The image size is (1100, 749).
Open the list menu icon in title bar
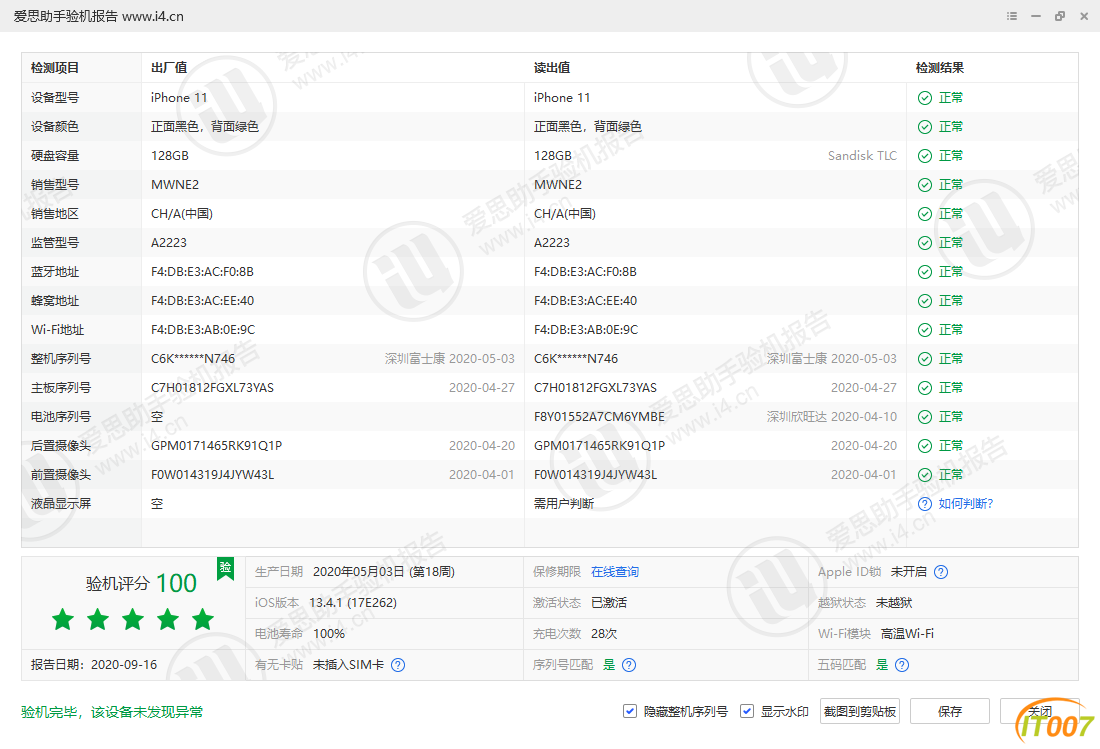1012,16
